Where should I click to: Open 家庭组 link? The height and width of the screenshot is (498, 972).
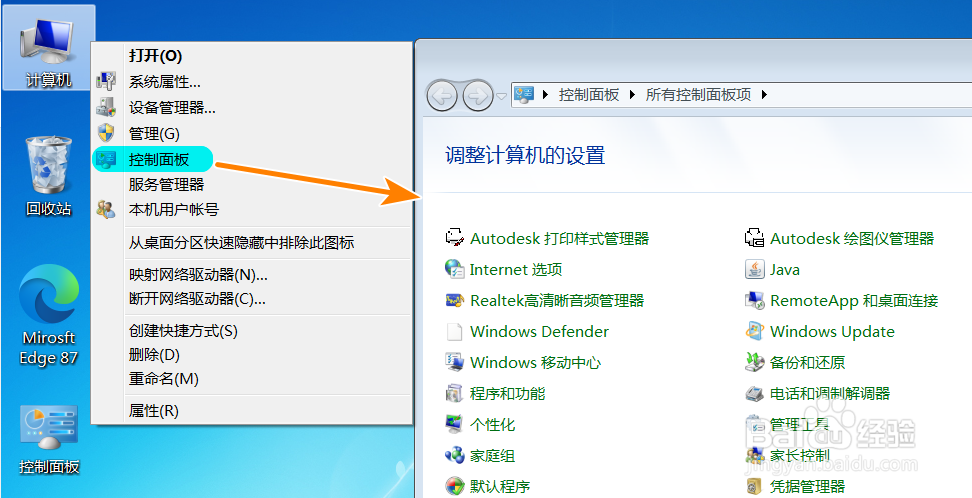[492, 455]
